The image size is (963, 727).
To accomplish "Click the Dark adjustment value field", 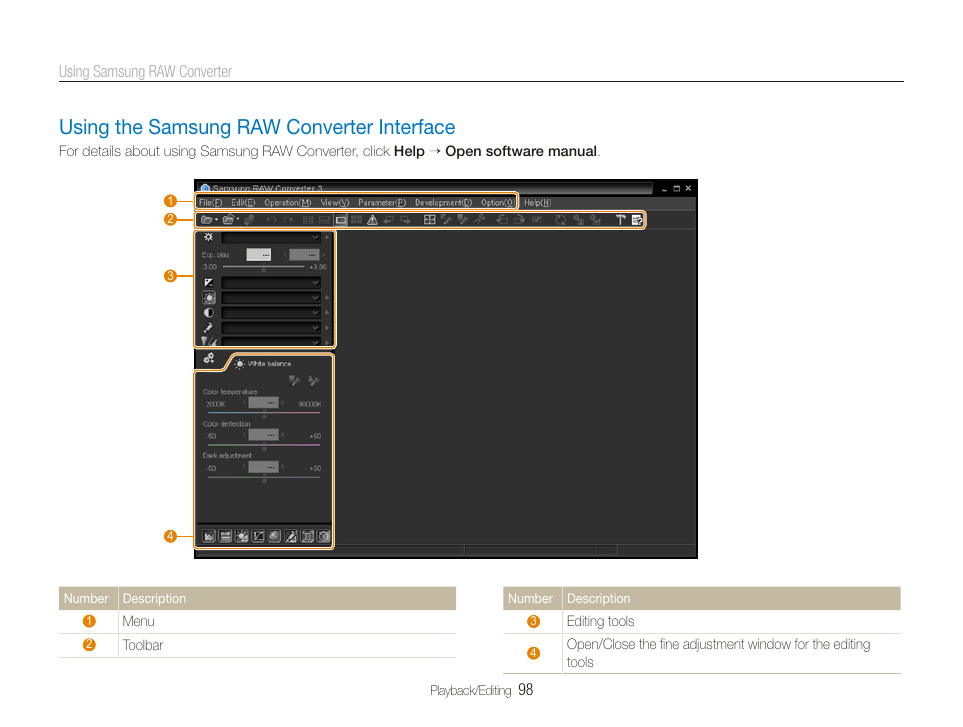I will (x=263, y=467).
